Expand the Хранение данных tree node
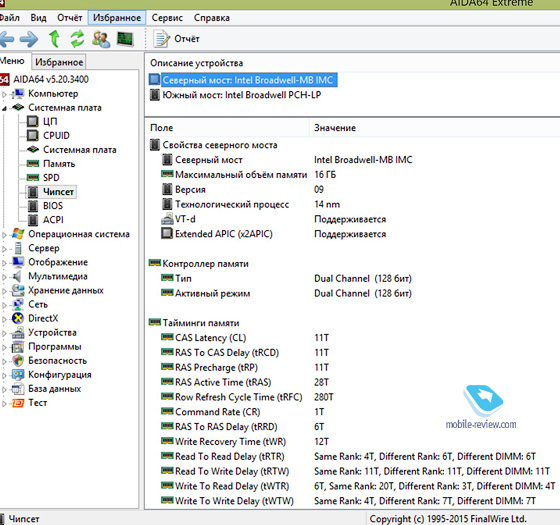The height and width of the screenshot is (525, 560). tap(4, 291)
